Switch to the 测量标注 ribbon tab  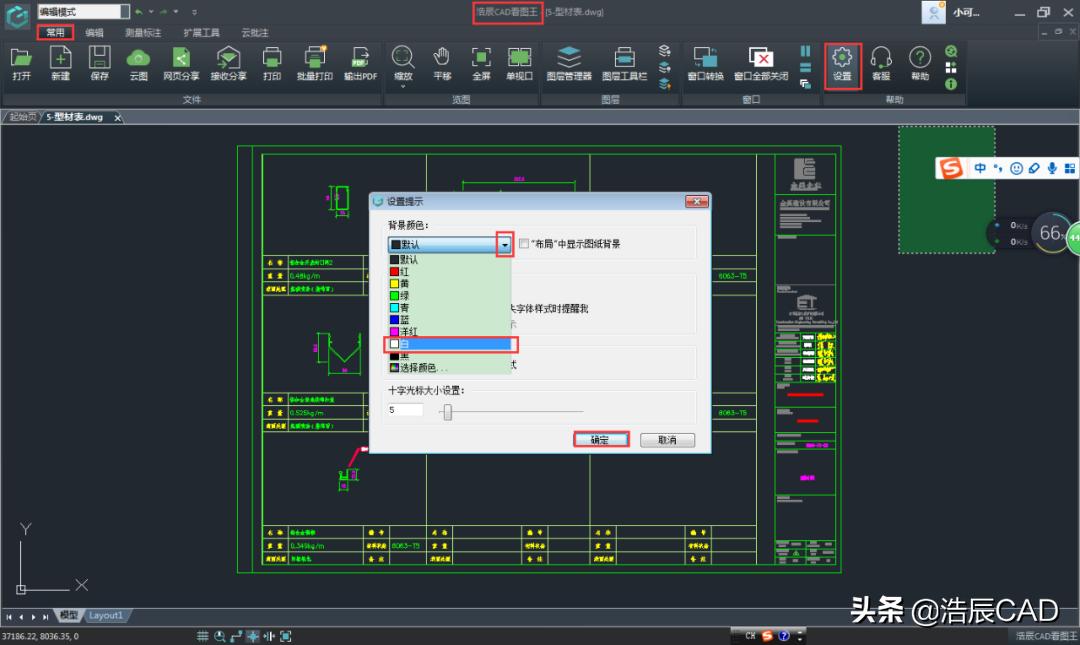click(x=142, y=33)
